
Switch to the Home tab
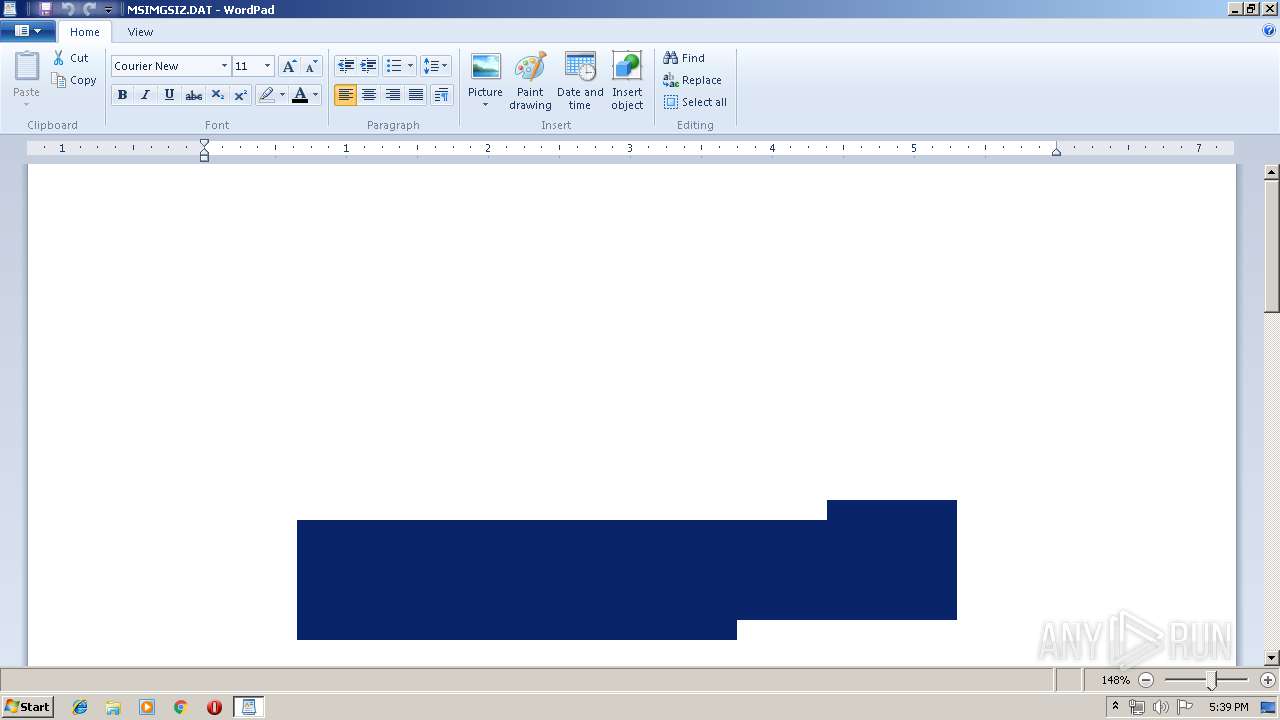pyautogui.click(x=85, y=32)
